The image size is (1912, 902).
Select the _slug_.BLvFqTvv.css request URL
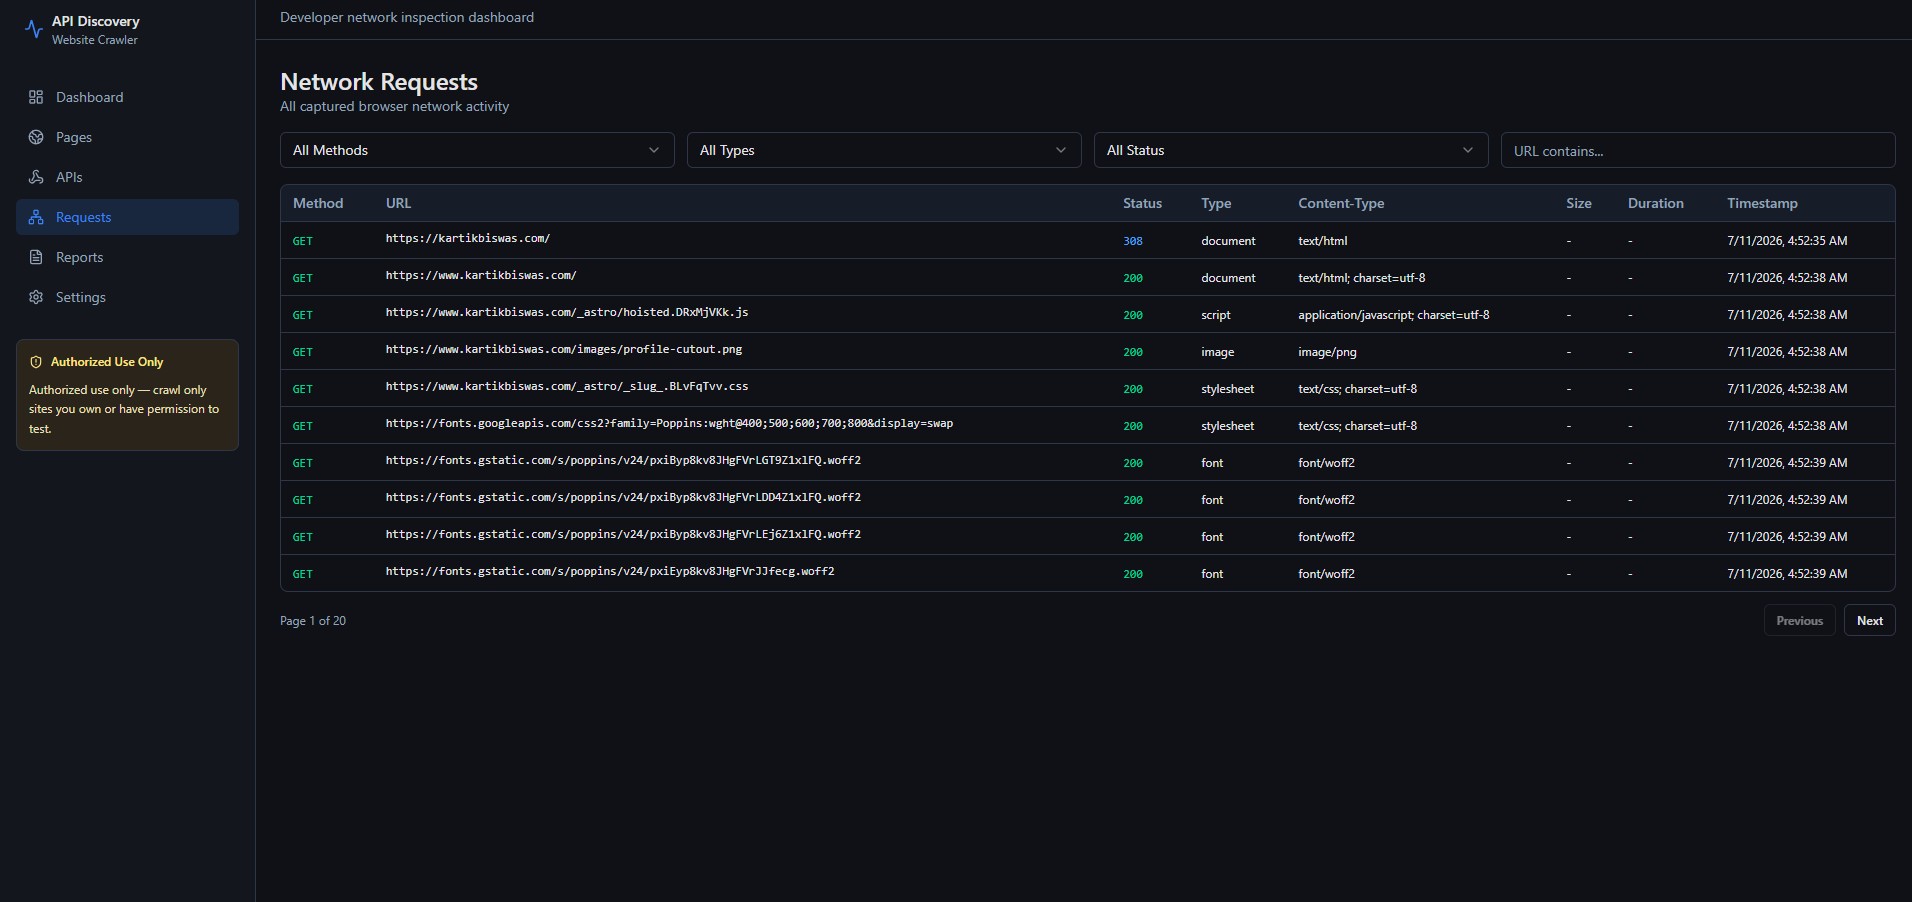pyautogui.click(x=567, y=386)
